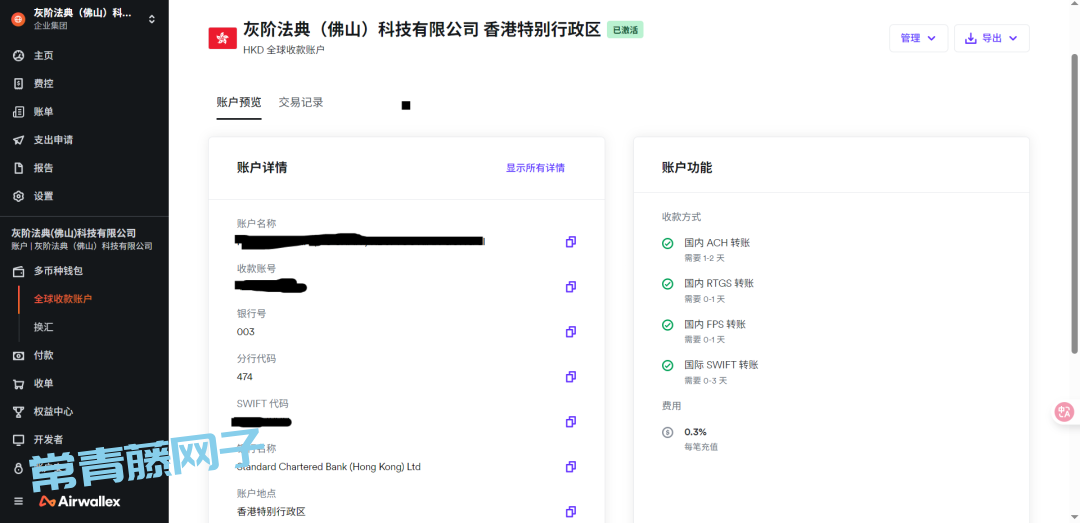Click the 开发者 monitor icon
1080x523 pixels.
(19, 440)
